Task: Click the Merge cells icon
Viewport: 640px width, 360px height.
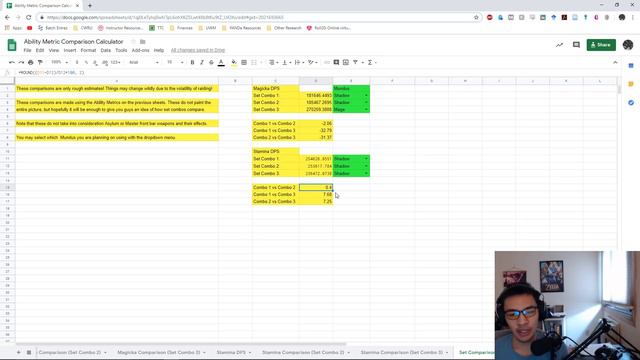Action: [x=254, y=62]
